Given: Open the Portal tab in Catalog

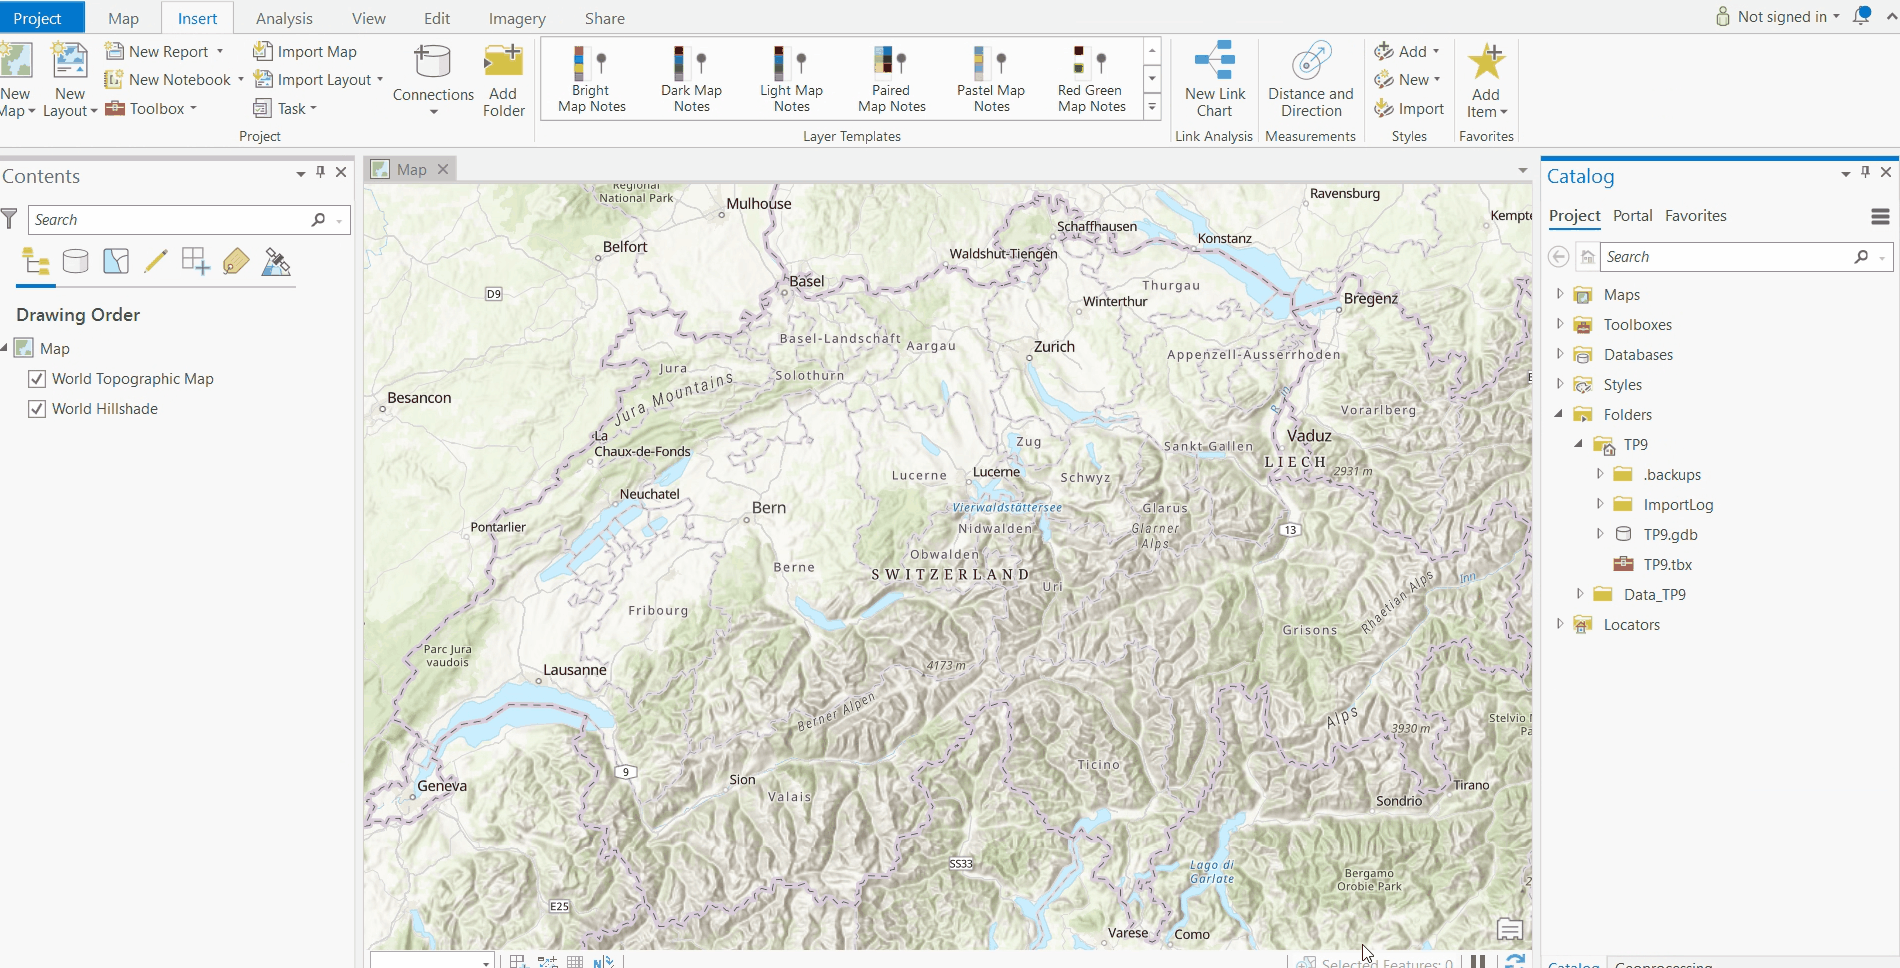Looking at the screenshot, I should tap(1632, 216).
